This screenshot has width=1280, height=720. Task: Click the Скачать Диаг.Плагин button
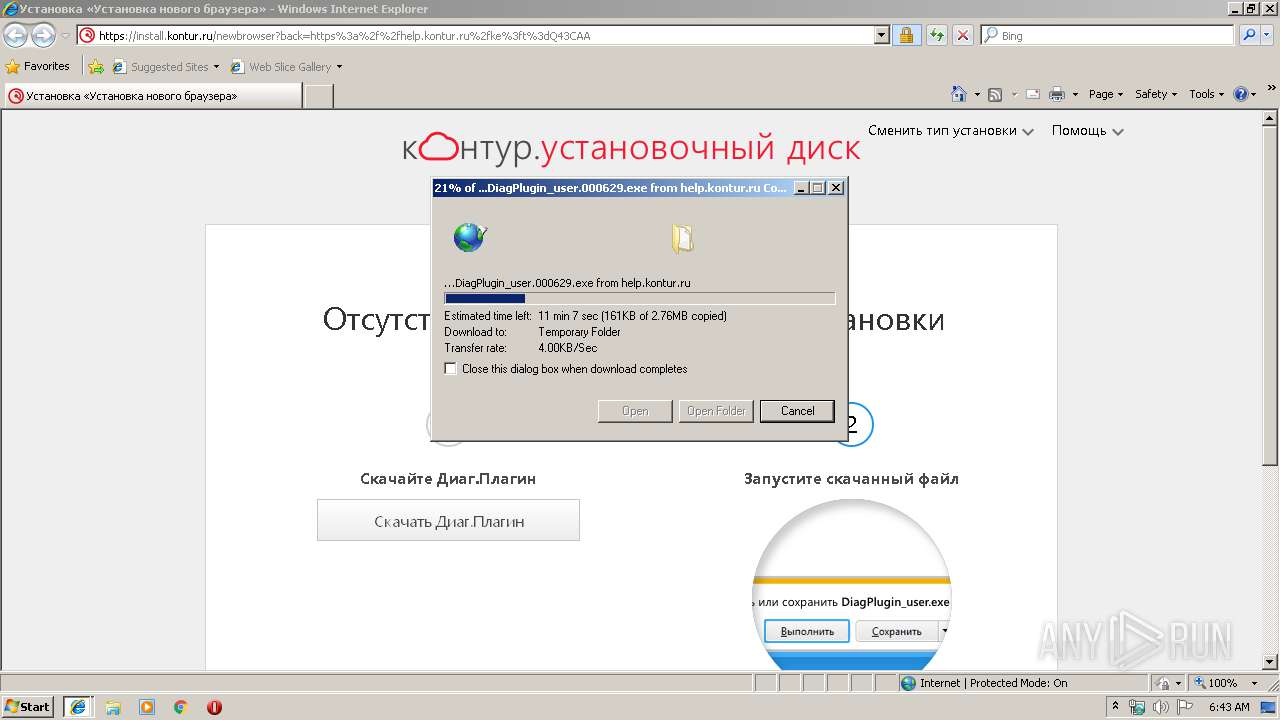pos(448,520)
